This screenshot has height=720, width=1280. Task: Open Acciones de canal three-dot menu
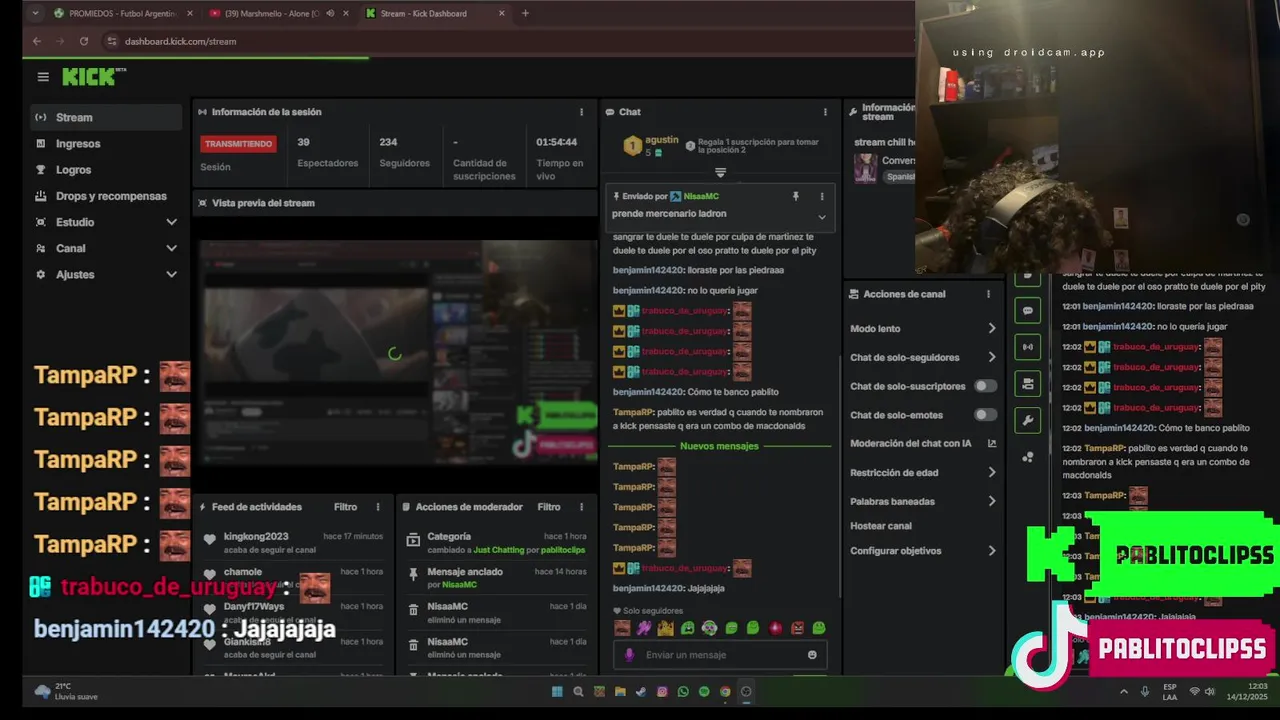click(988, 294)
